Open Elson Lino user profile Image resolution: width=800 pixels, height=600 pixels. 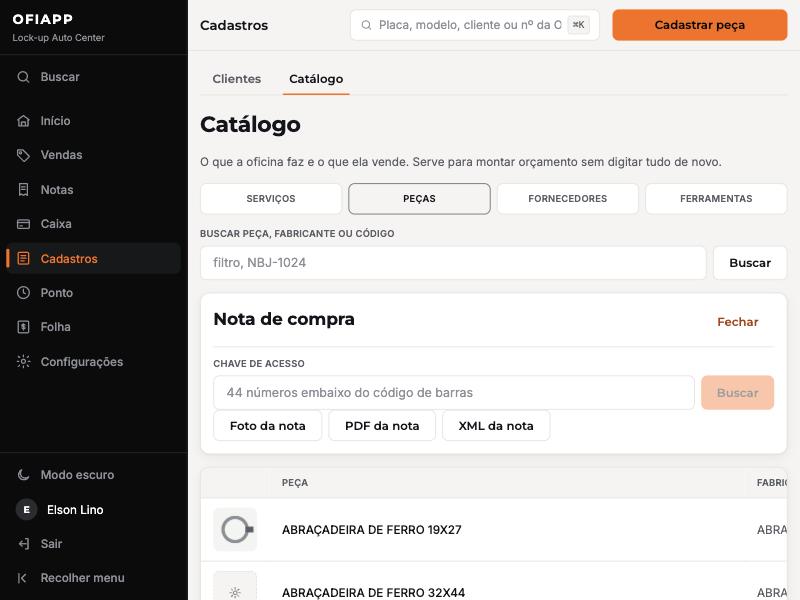pyautogui.click(x=93, y=510)
